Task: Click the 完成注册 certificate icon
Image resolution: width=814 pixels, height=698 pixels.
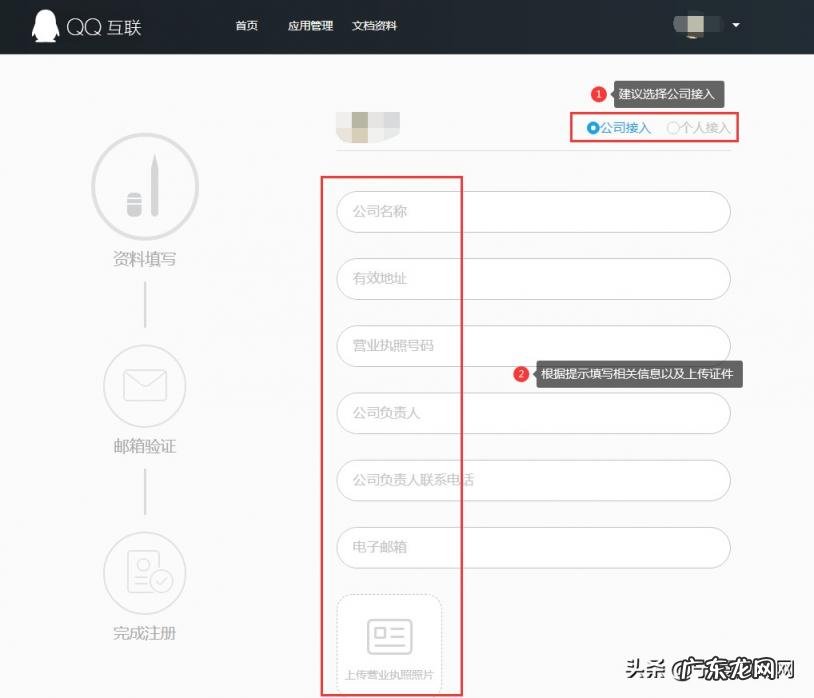Action: coord(144,573)
